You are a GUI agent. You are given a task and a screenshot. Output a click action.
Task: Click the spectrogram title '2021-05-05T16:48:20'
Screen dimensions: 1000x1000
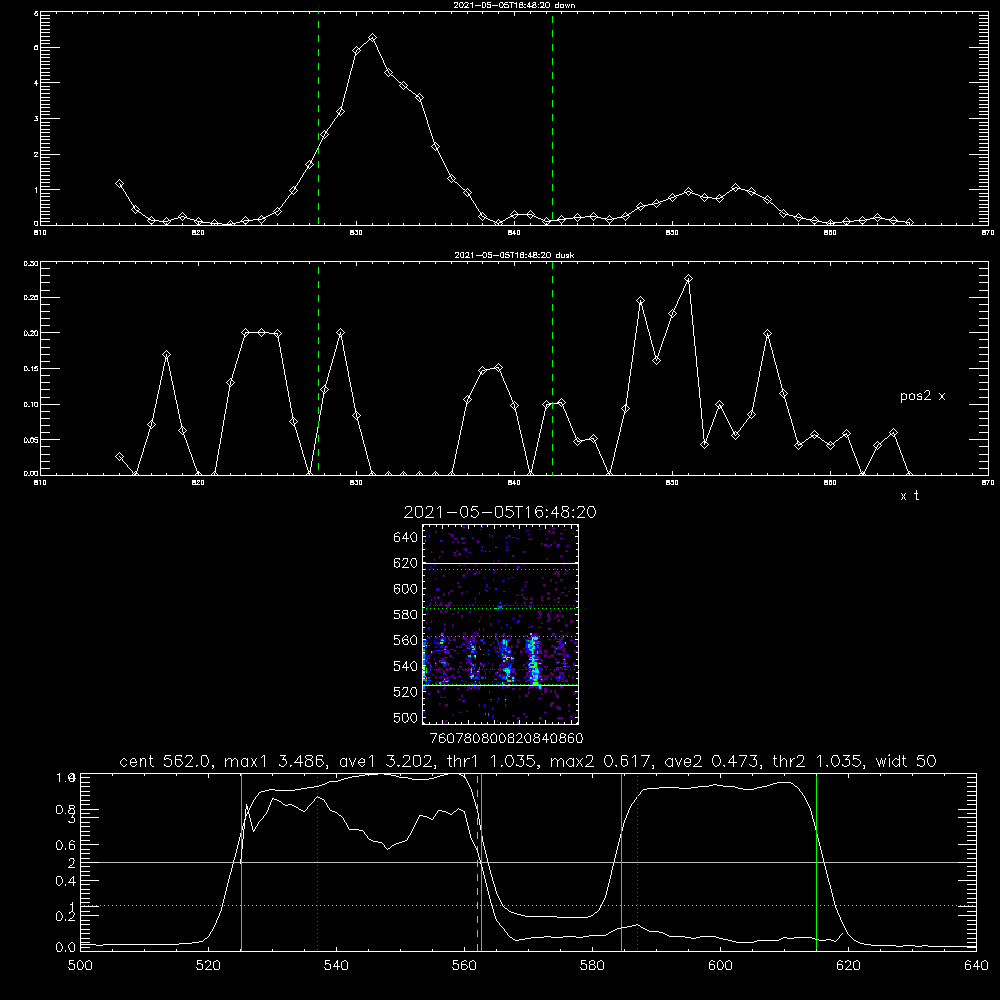[x=500, y=513]
